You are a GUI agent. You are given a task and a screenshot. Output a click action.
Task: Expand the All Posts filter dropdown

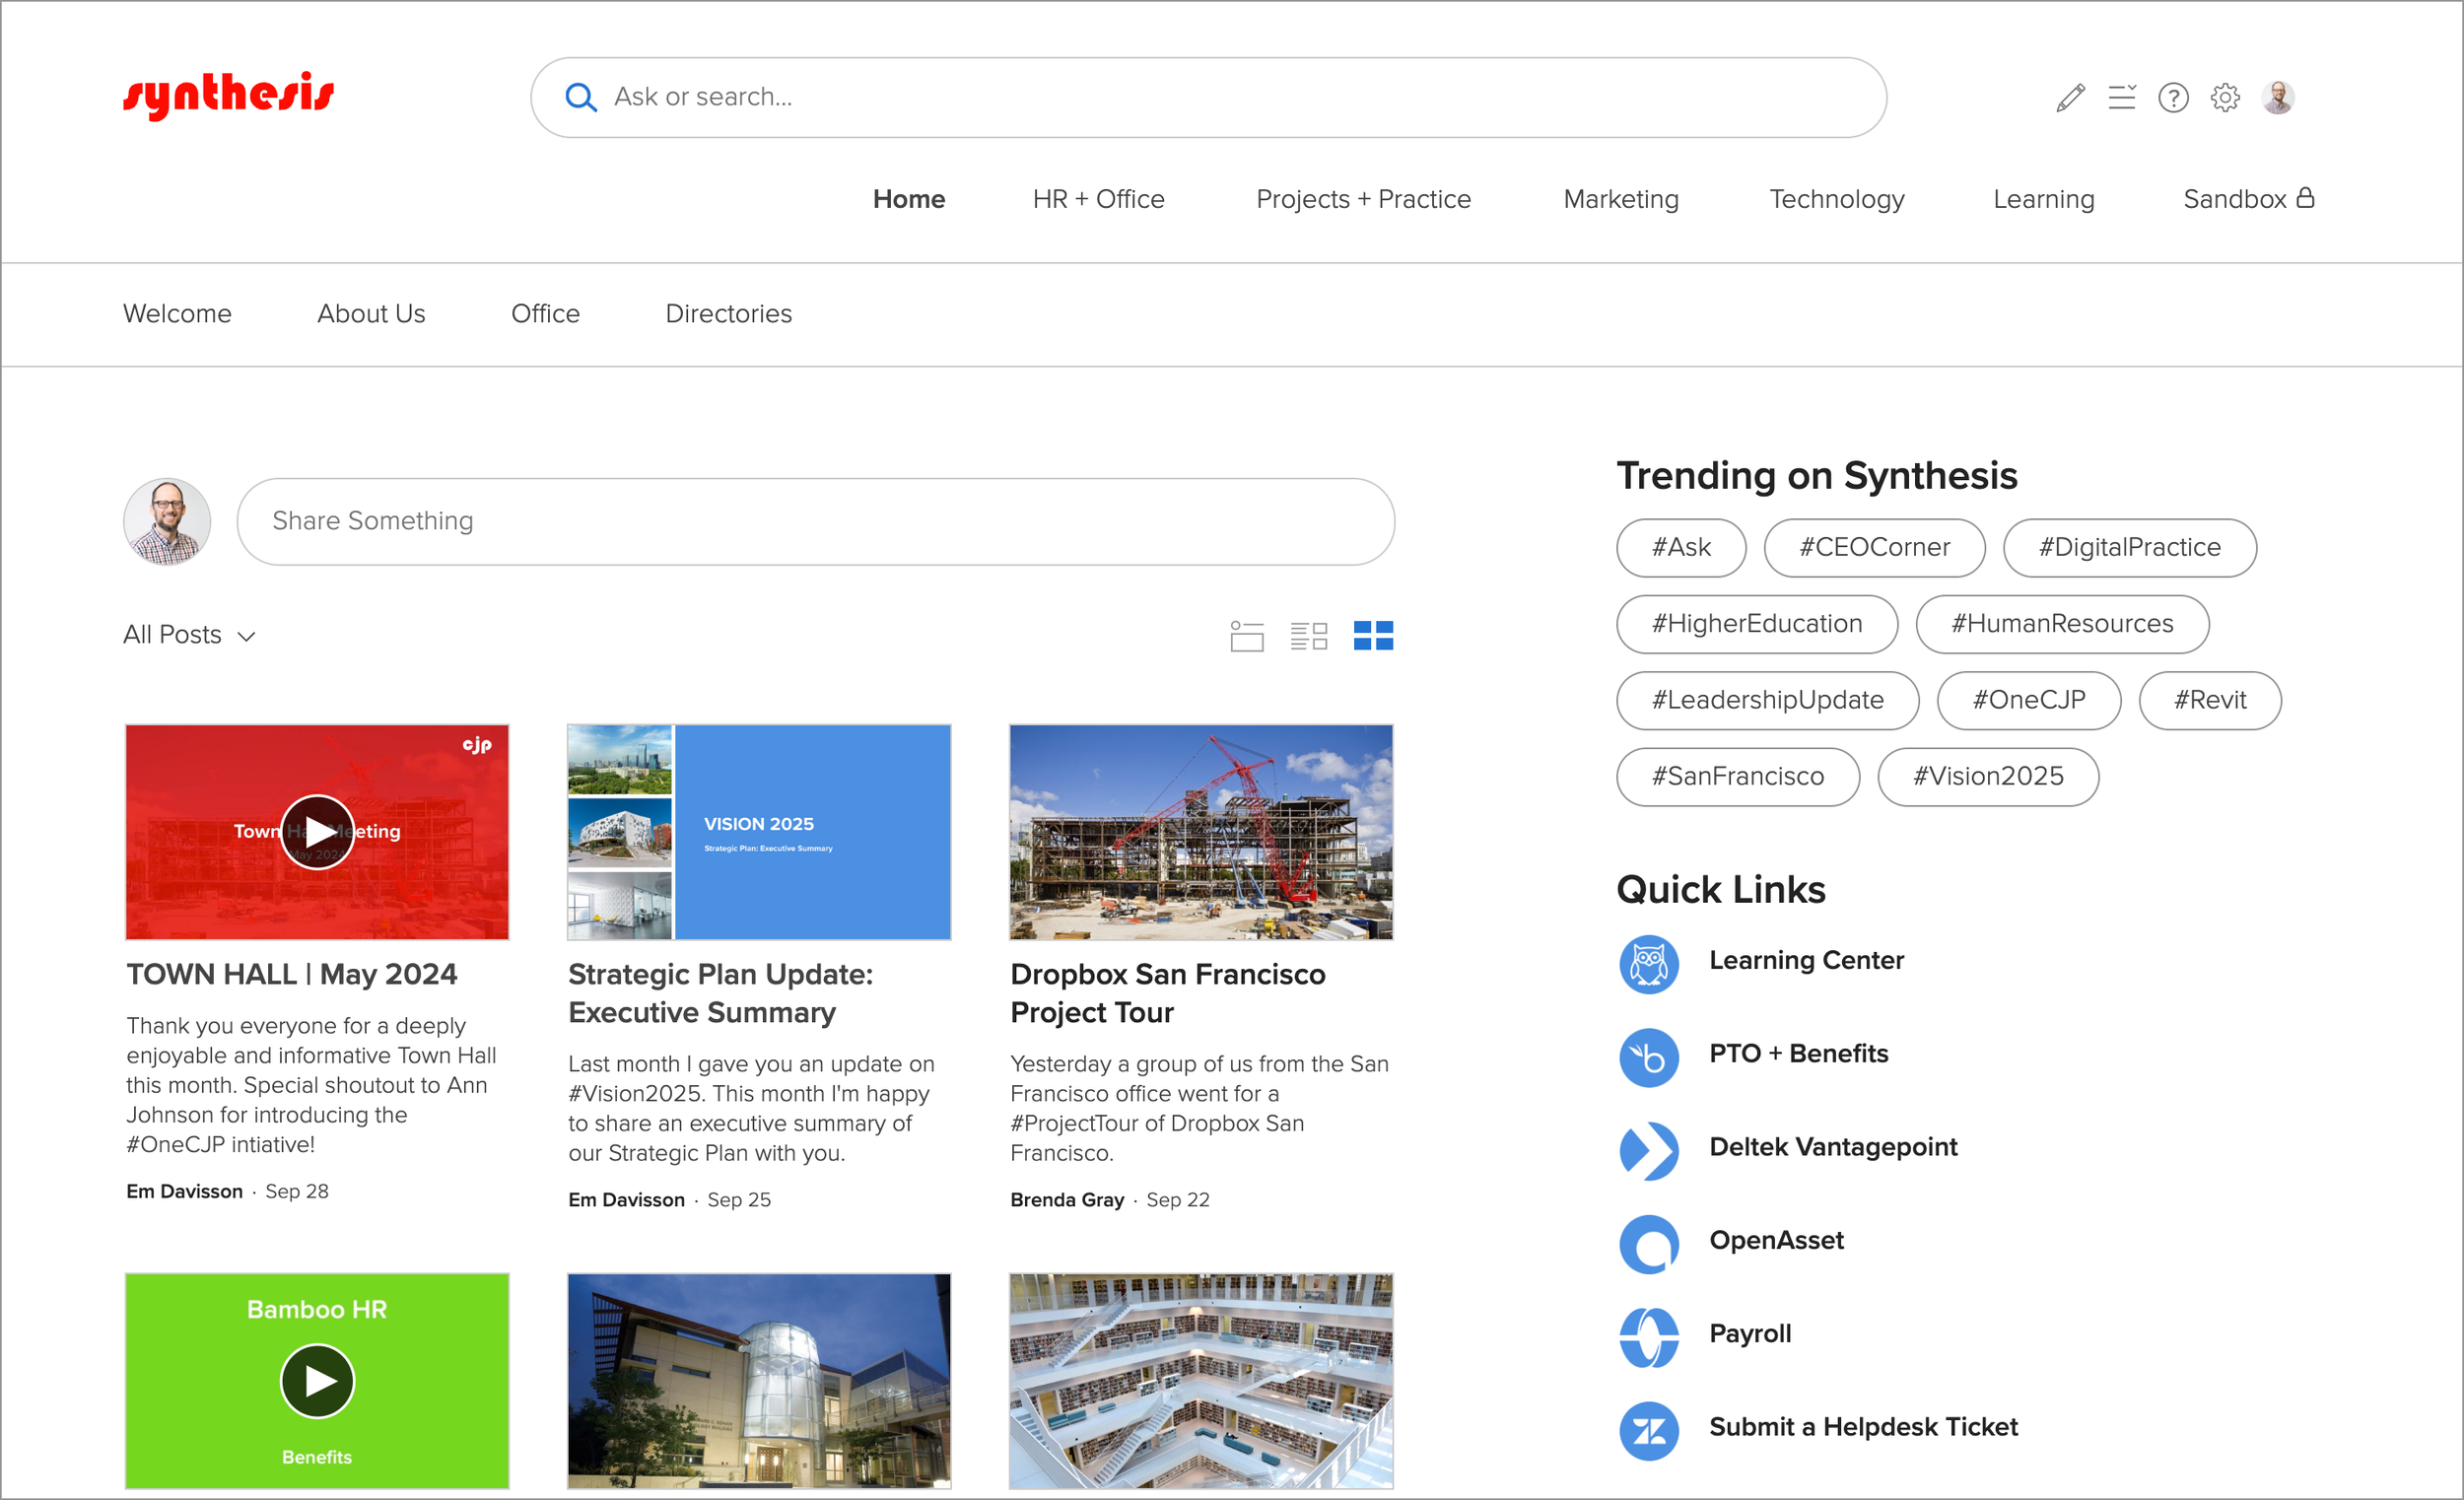pyautogui.click(x=190, y=635)
